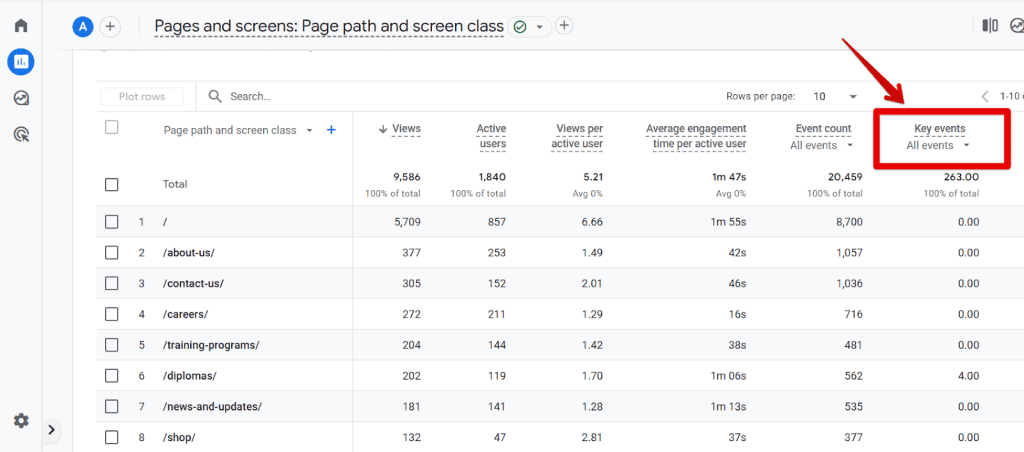Add a comparison with plus next to A
Screen dimensions: 1024x452
tap(110, 27)
